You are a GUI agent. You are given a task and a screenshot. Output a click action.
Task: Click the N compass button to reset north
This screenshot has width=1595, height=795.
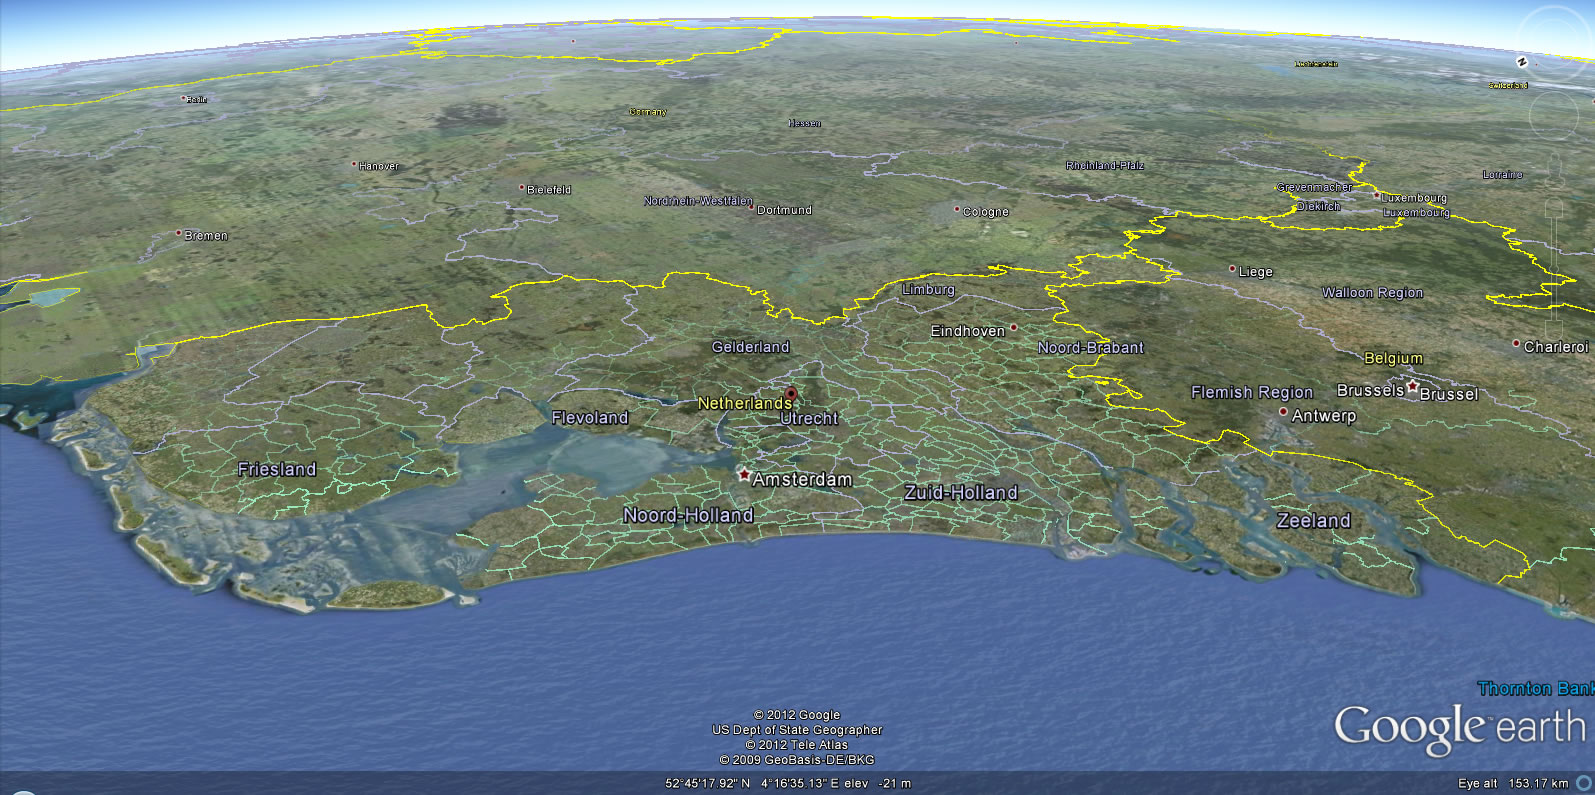[x=1521, y=62]
